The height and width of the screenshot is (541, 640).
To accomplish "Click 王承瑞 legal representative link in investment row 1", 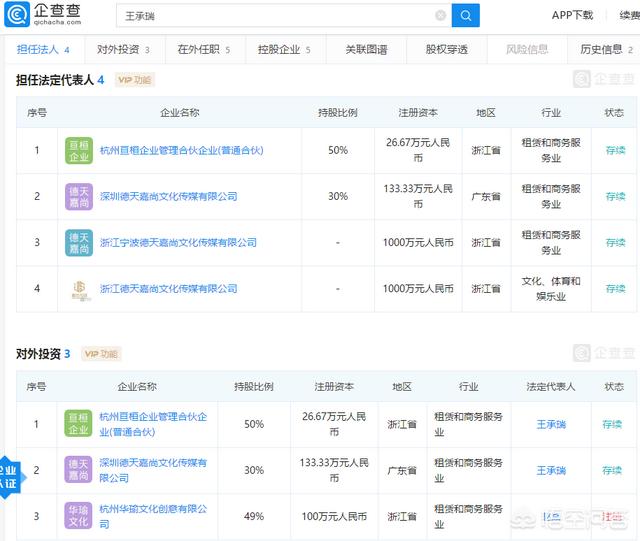I will (551, 425).
